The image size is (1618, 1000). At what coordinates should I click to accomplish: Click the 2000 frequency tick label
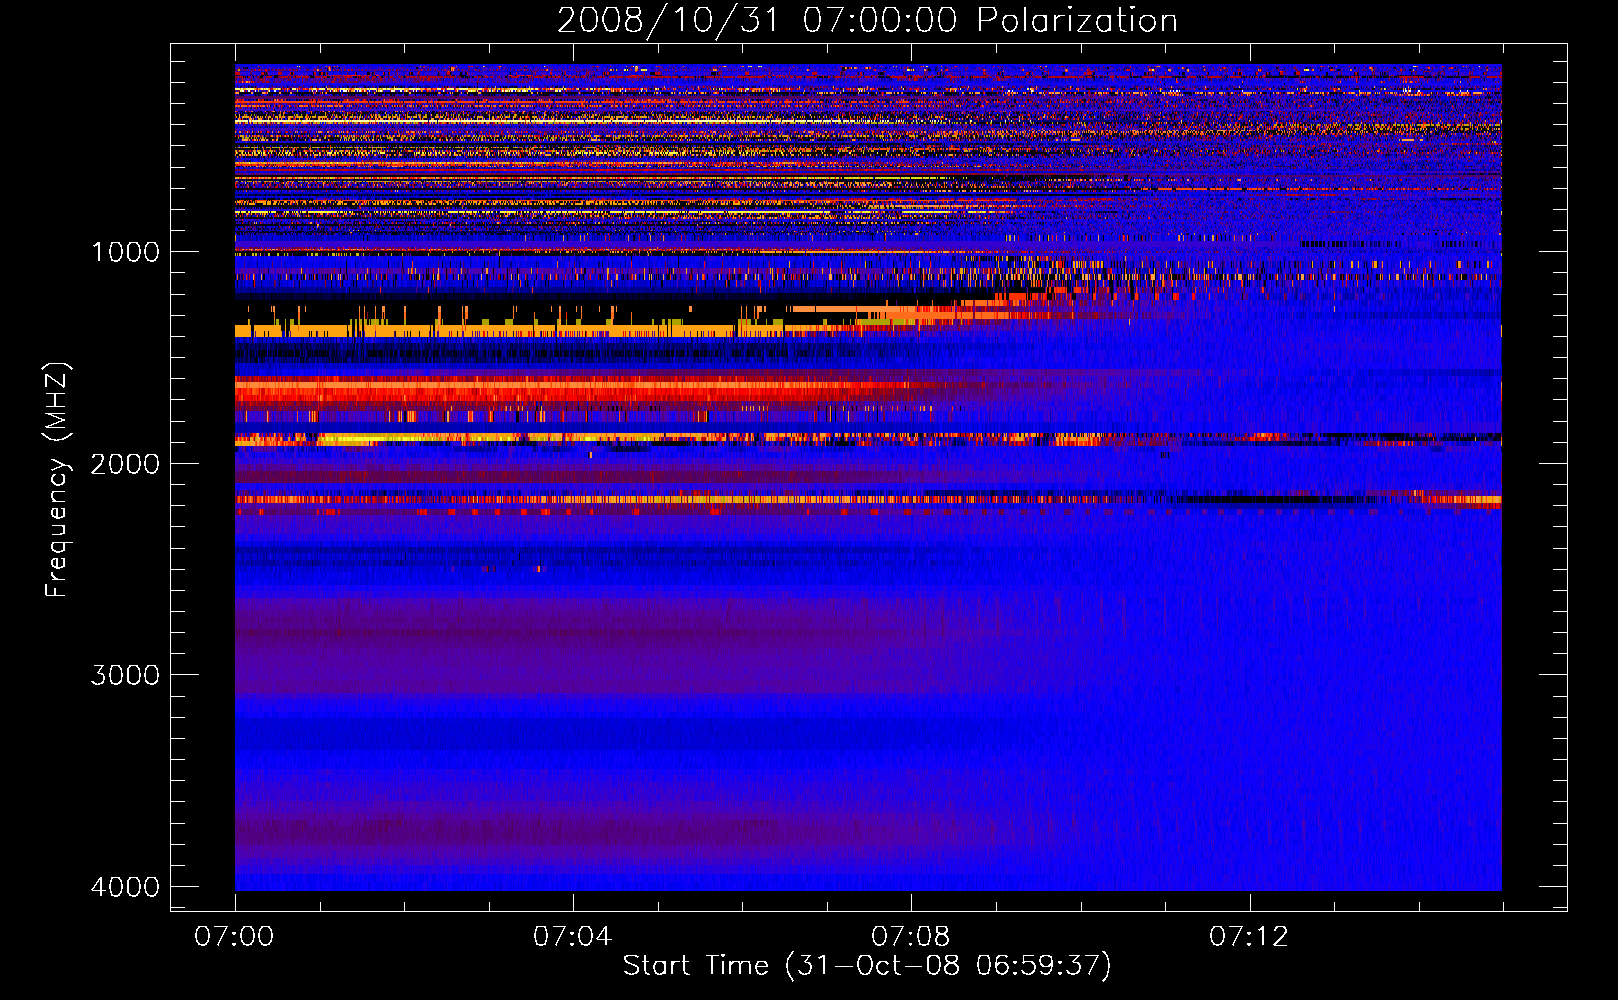[125, 464]
